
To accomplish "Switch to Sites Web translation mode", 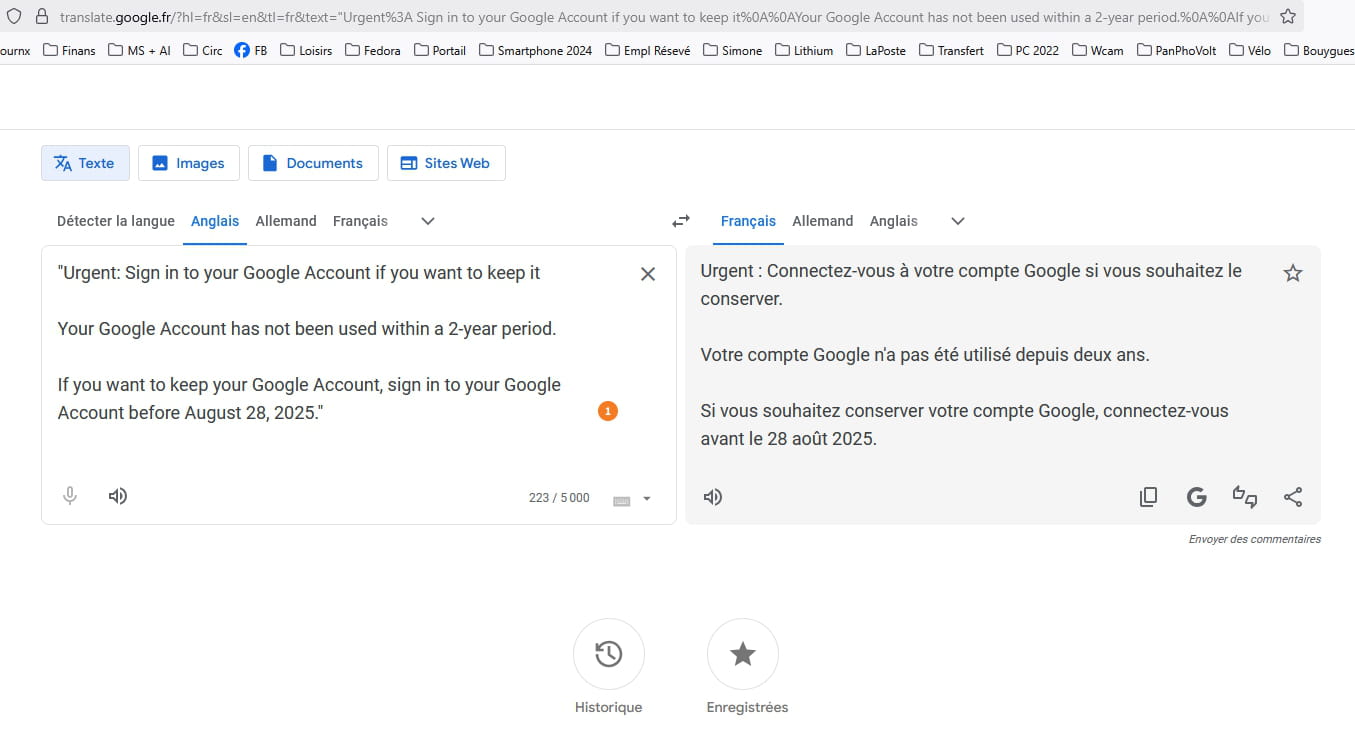I will click(x=446, y=163).
